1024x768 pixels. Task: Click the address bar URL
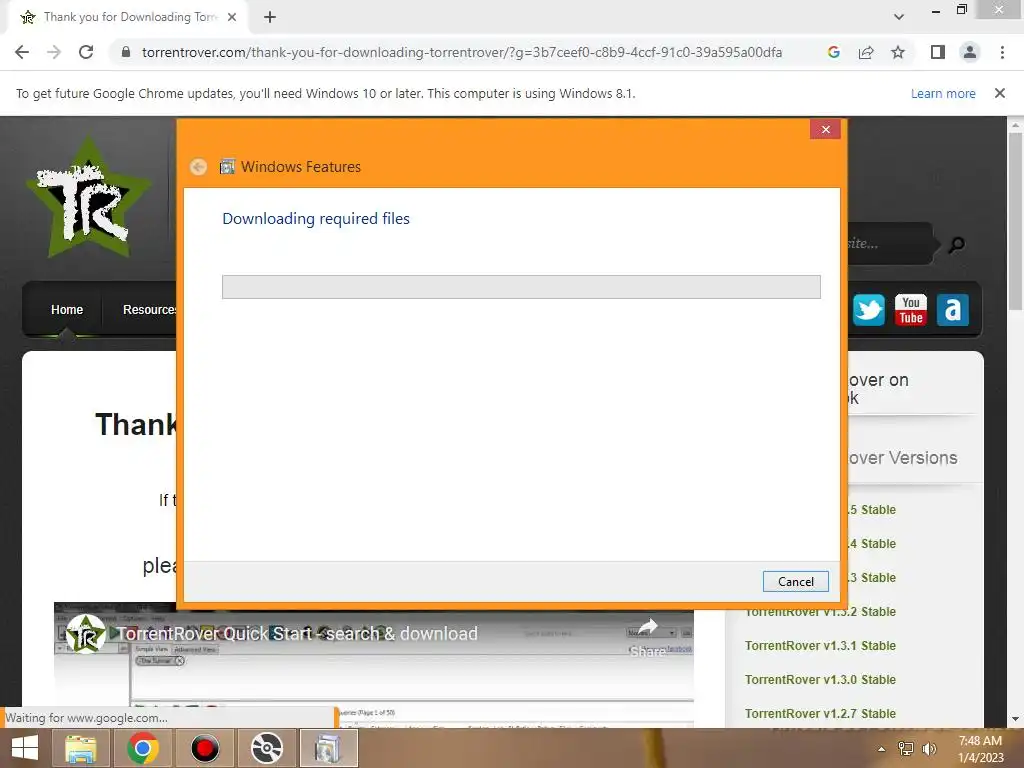coord(462,52)
